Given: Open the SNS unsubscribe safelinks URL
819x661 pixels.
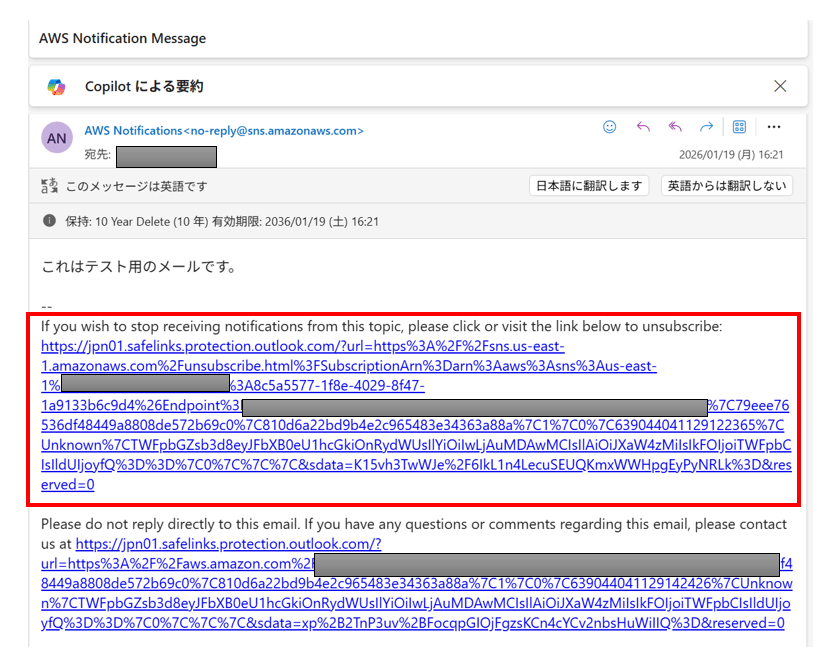Looking at the screenshot, I should tap(302, 347).
